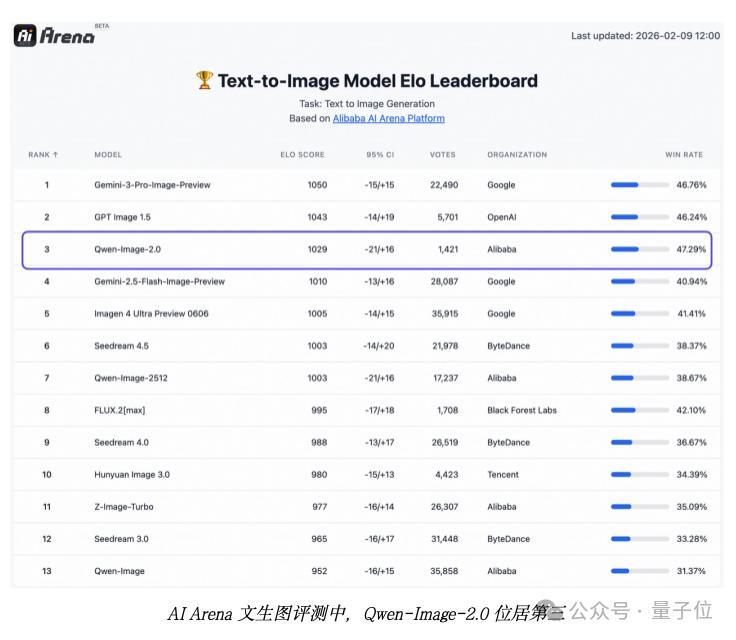The height and width of the screenshot is (640, 736).
Task: Click the ORGANIZATION column header
Action: (x=517, y=155)
